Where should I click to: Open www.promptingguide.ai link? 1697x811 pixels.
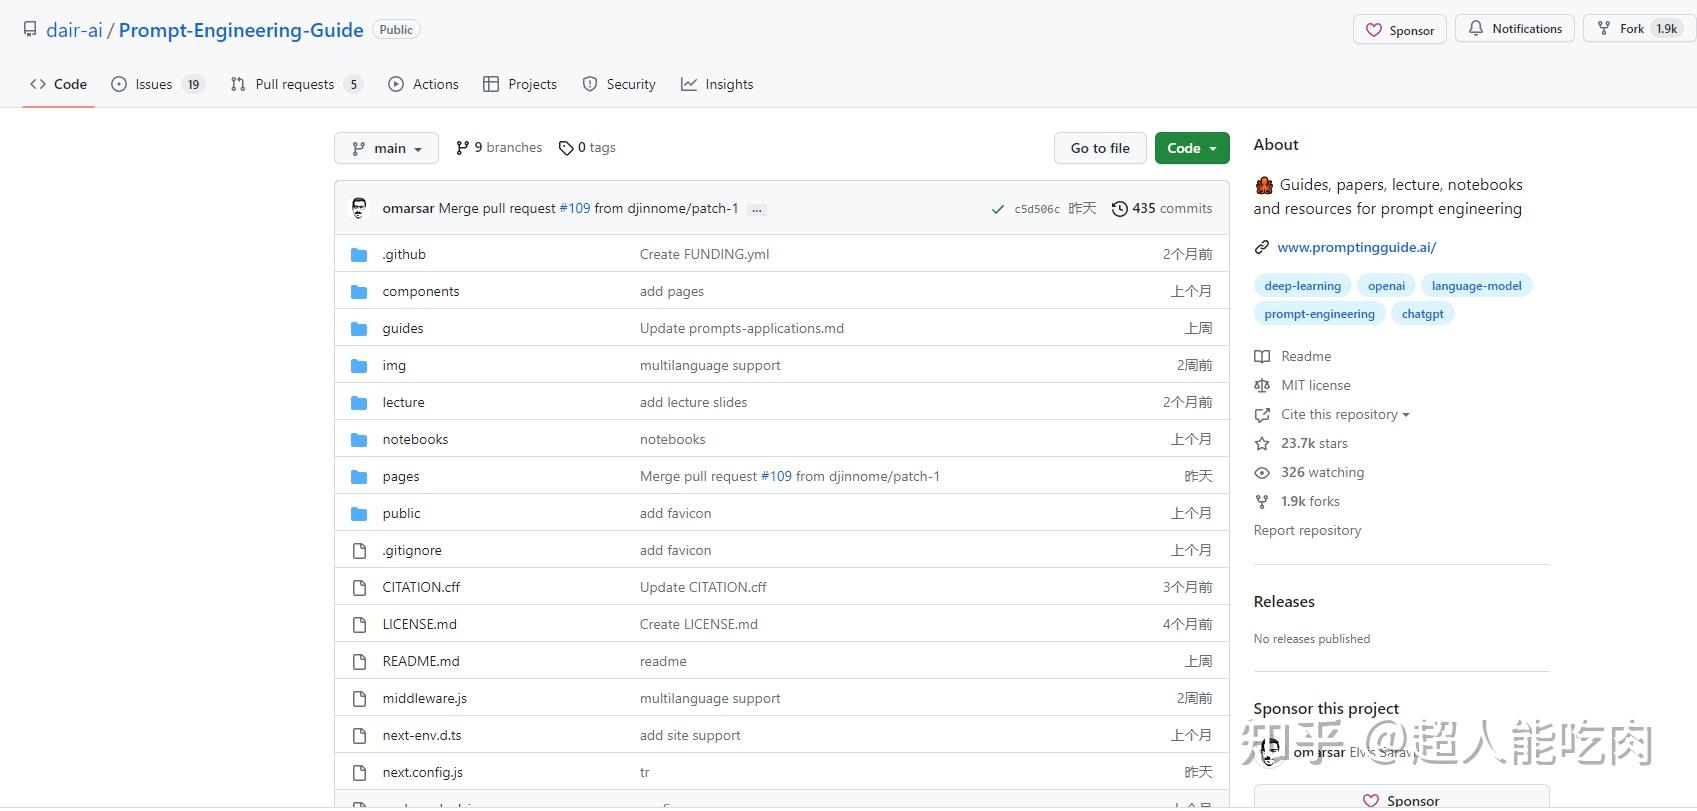click(x=1356, y=247)
